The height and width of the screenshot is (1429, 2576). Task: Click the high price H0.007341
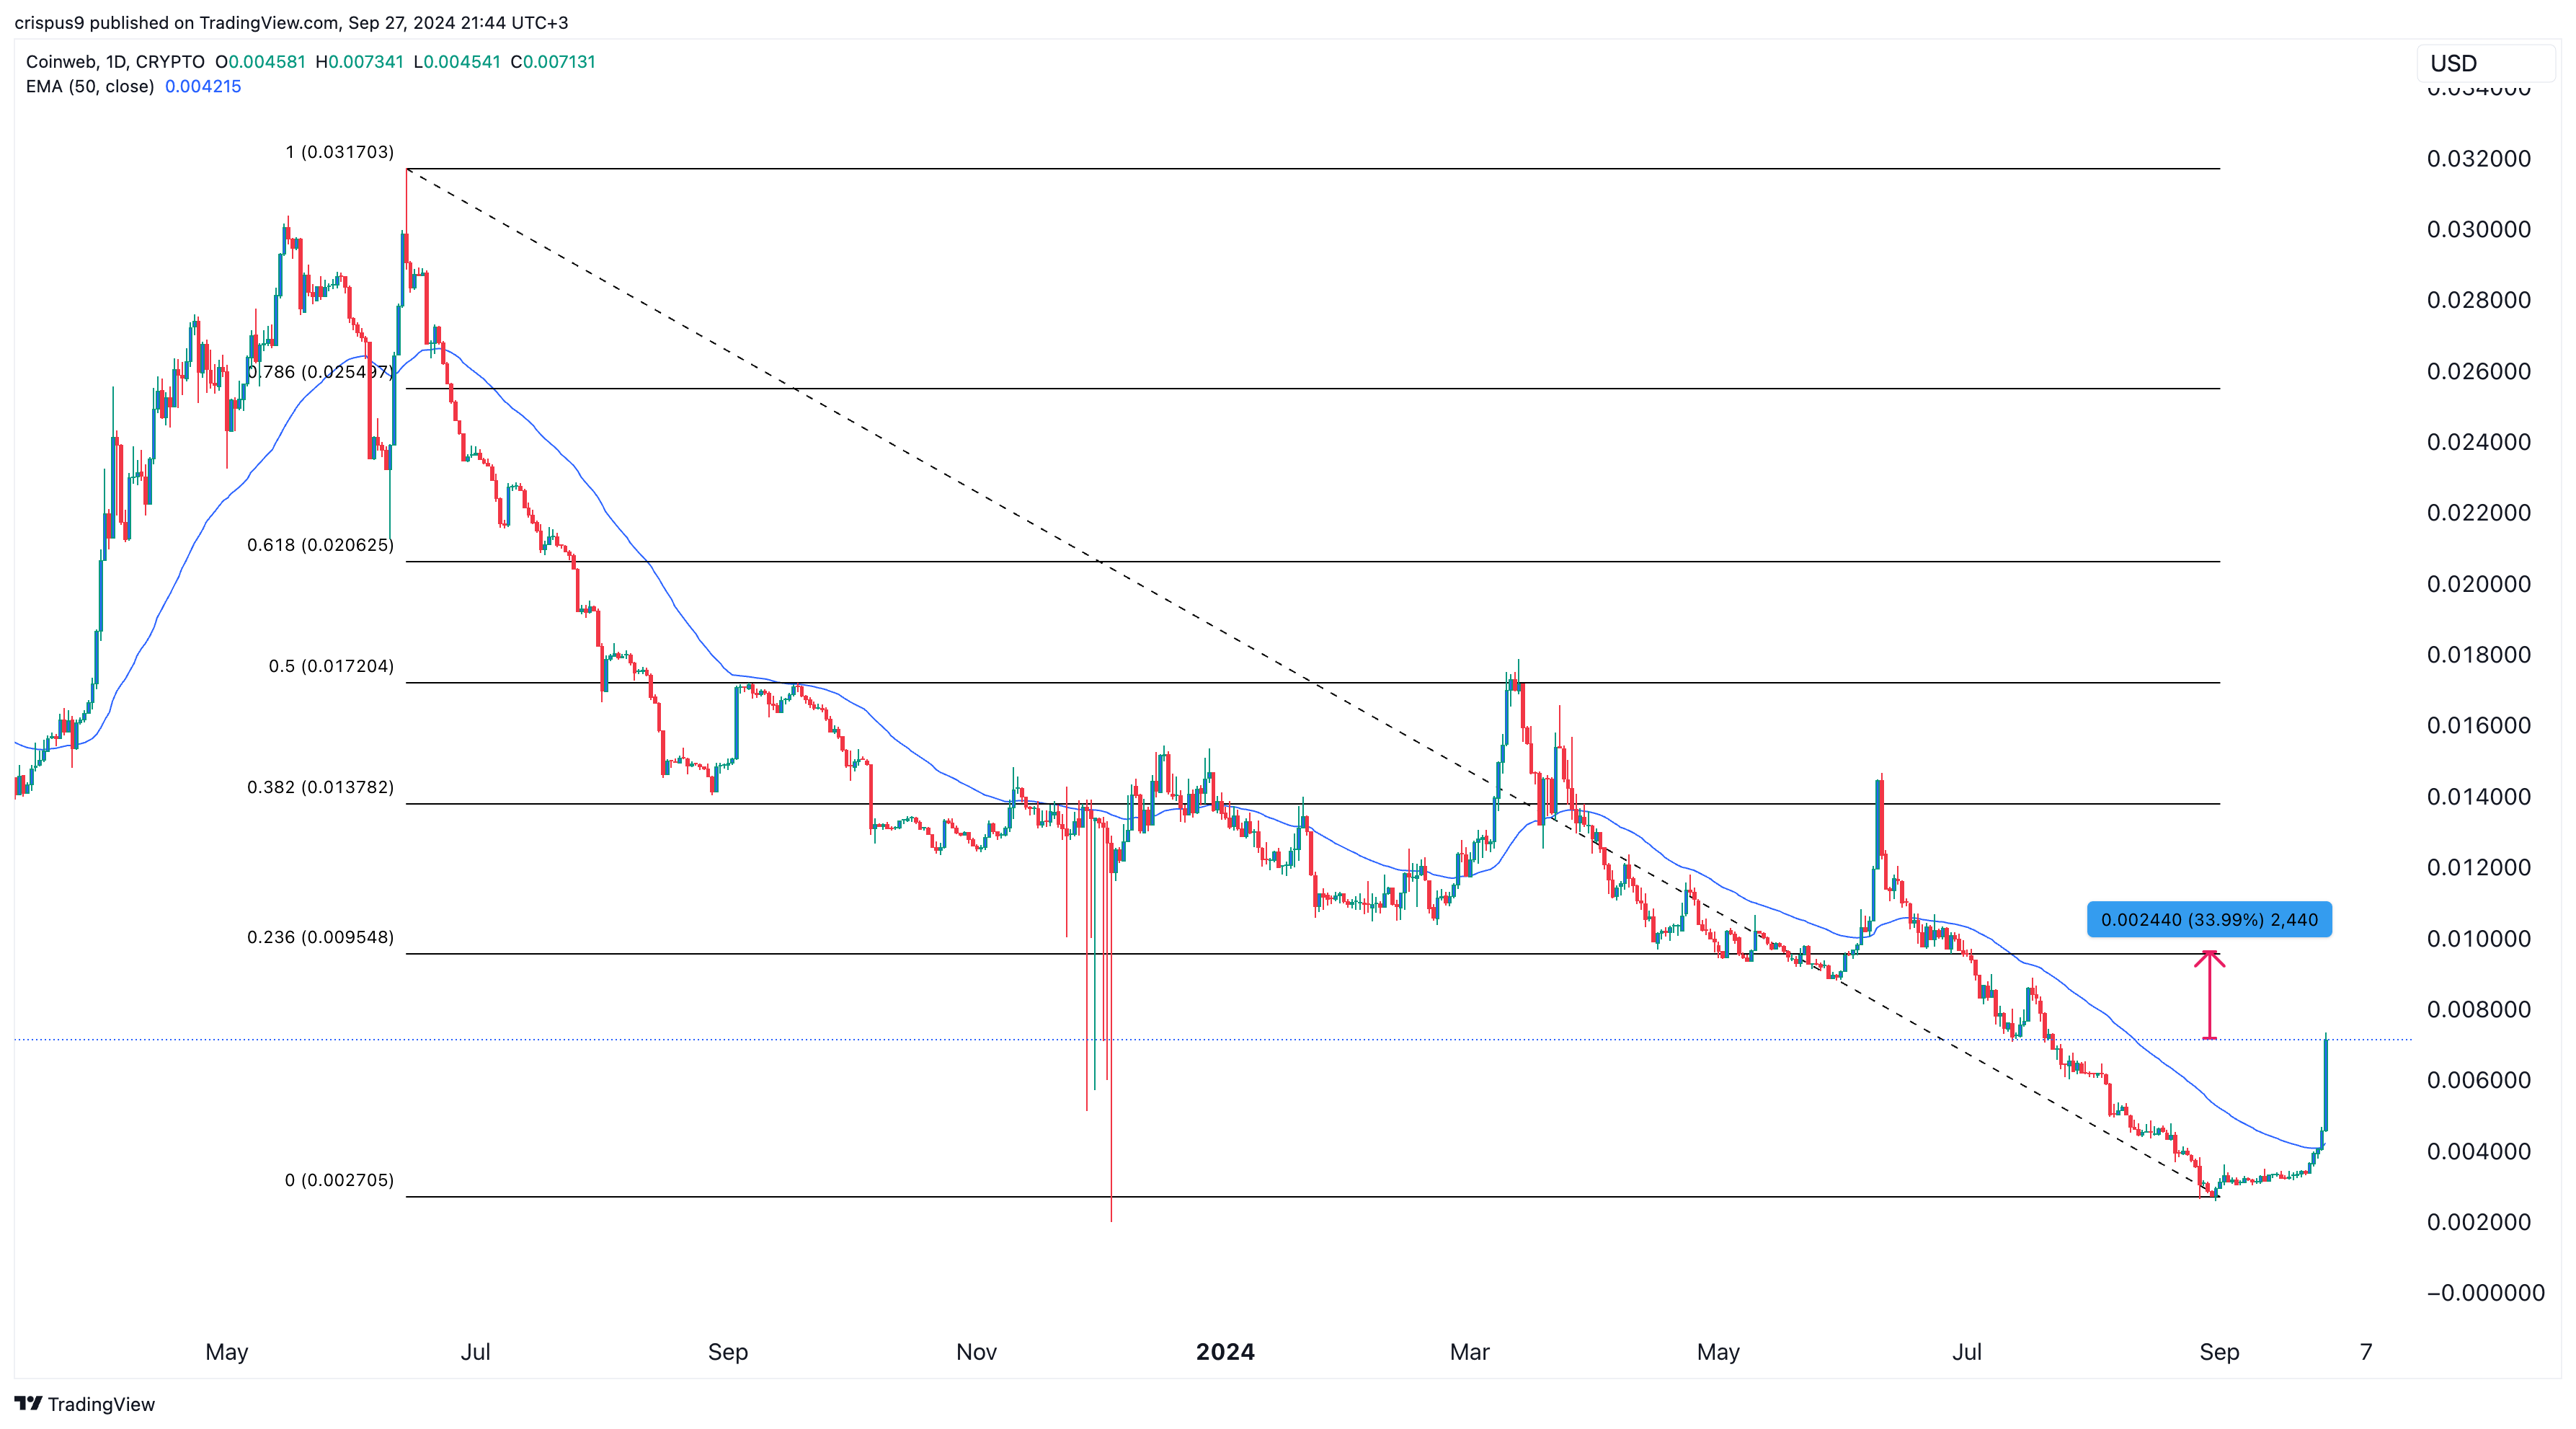tap(359, 62)
